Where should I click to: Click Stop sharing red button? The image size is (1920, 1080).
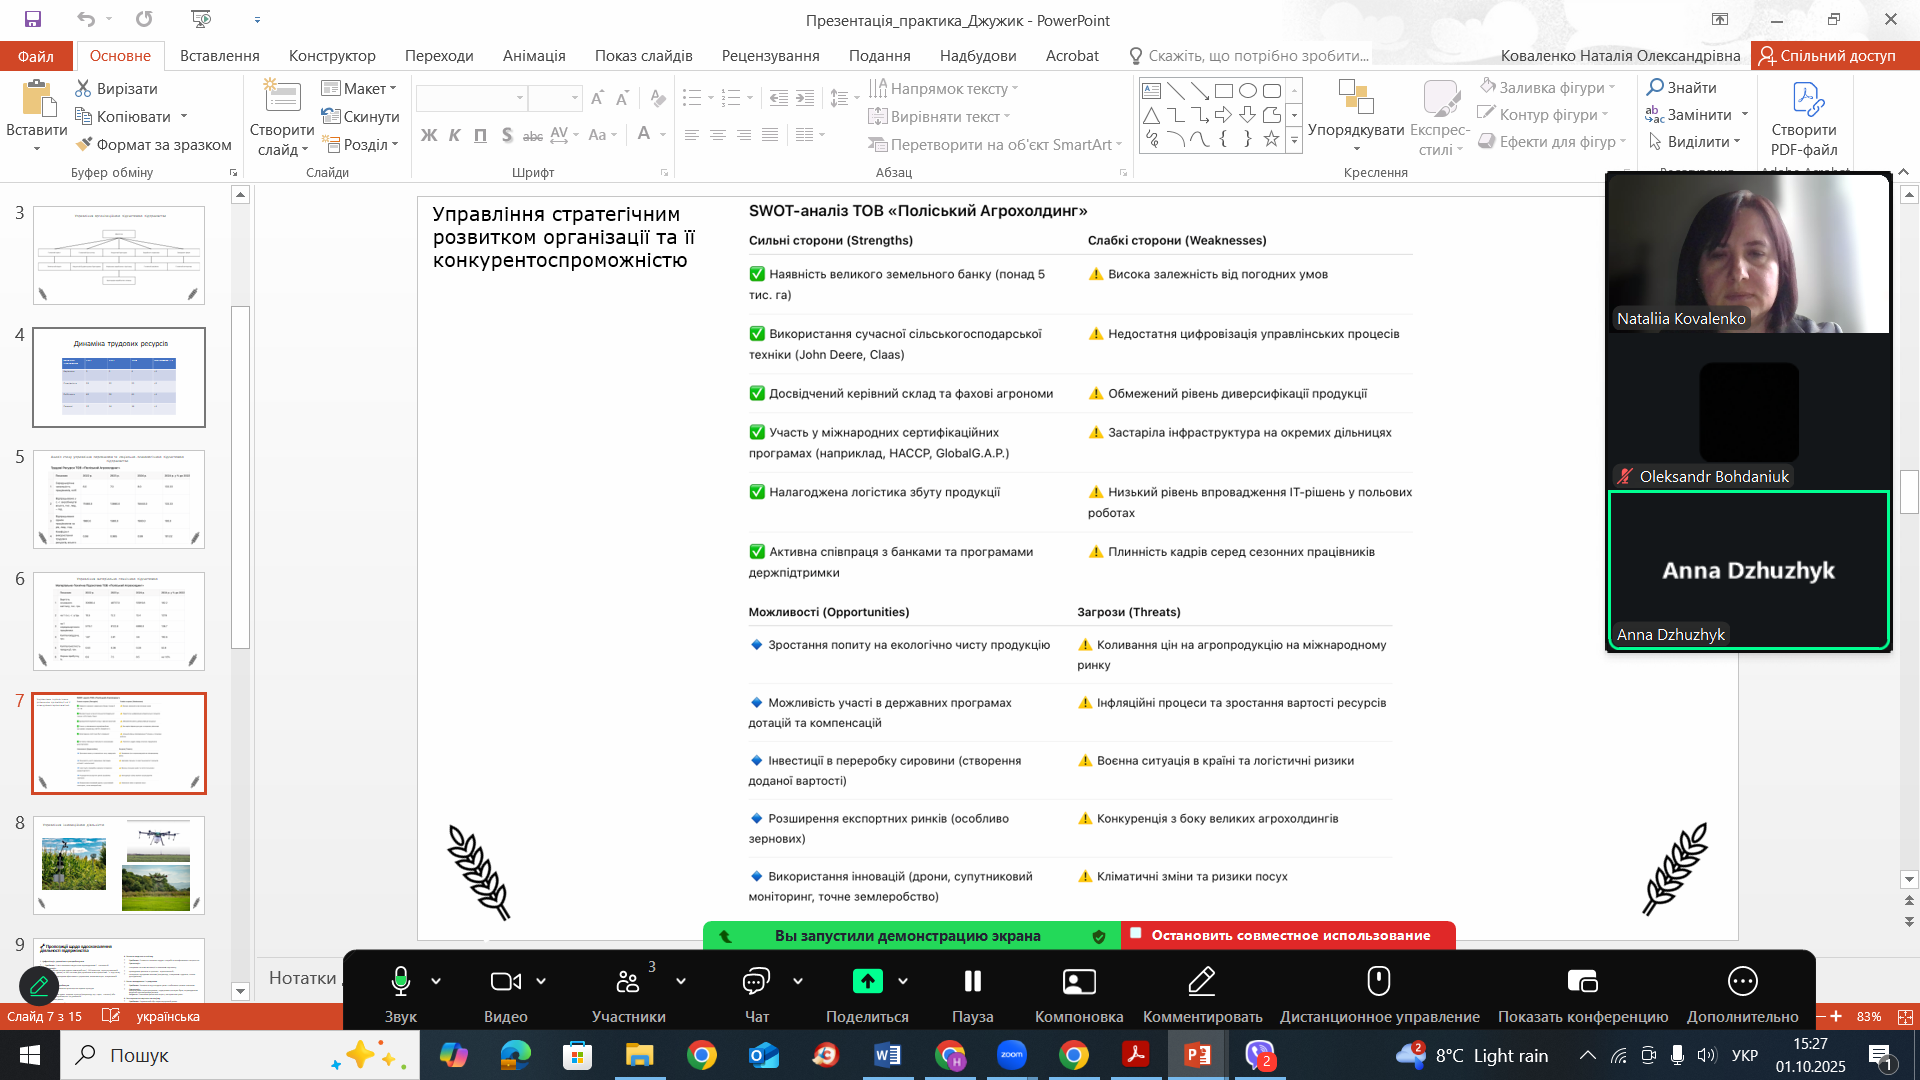tap(1289, 936)
